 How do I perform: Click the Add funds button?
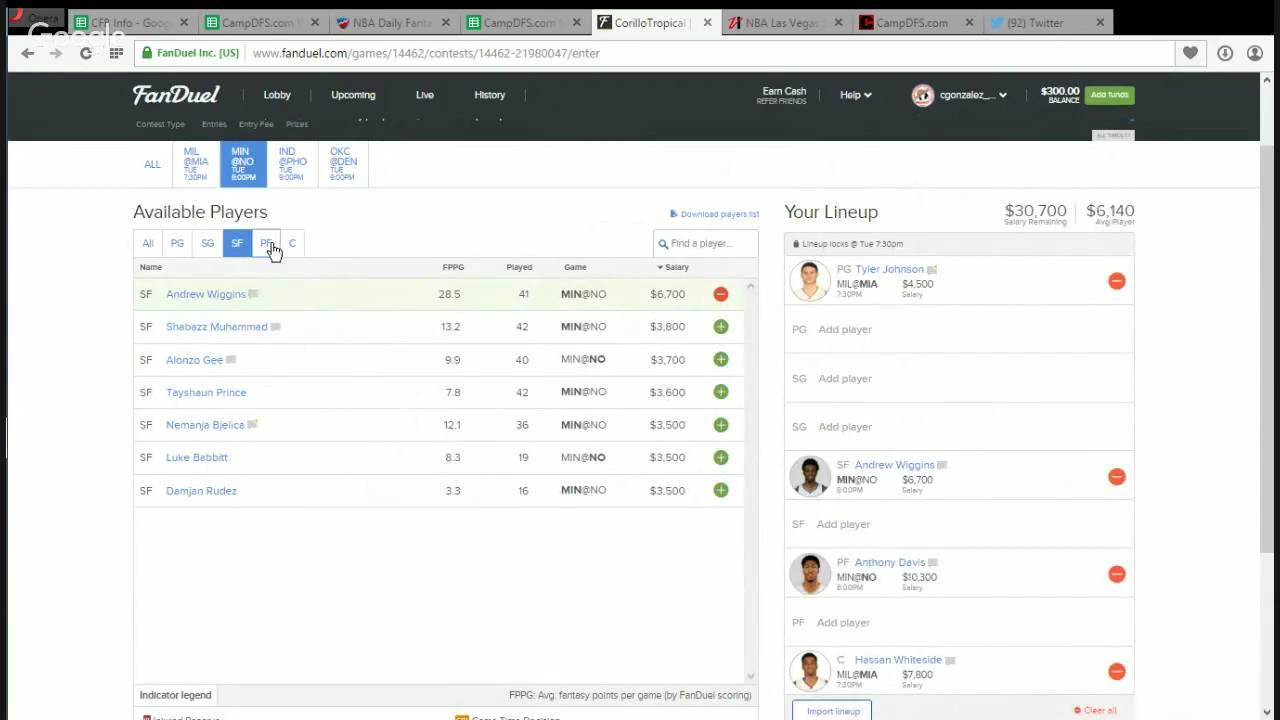(1110, 95)
